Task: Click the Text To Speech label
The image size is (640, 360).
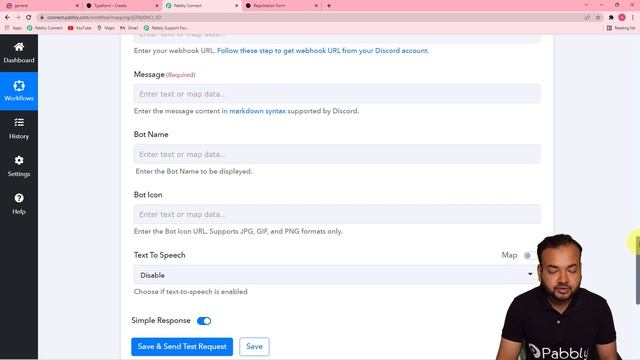Action: (x=160, y=255)
